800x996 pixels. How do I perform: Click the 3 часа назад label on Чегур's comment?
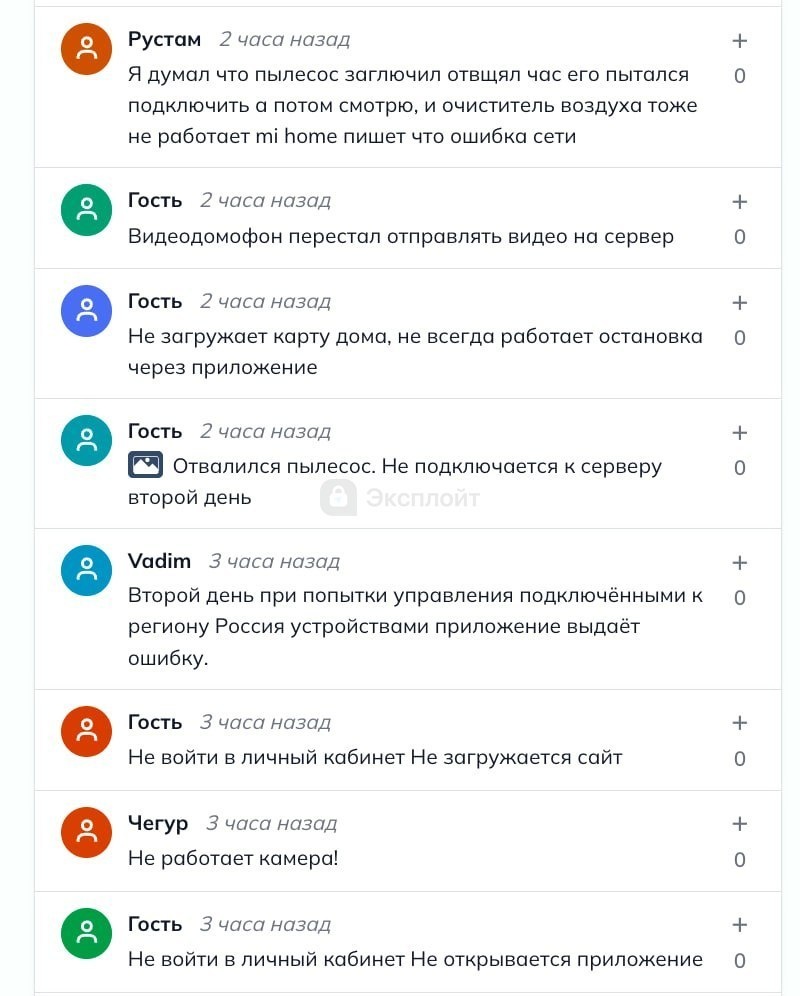click(x=273, y=823)
